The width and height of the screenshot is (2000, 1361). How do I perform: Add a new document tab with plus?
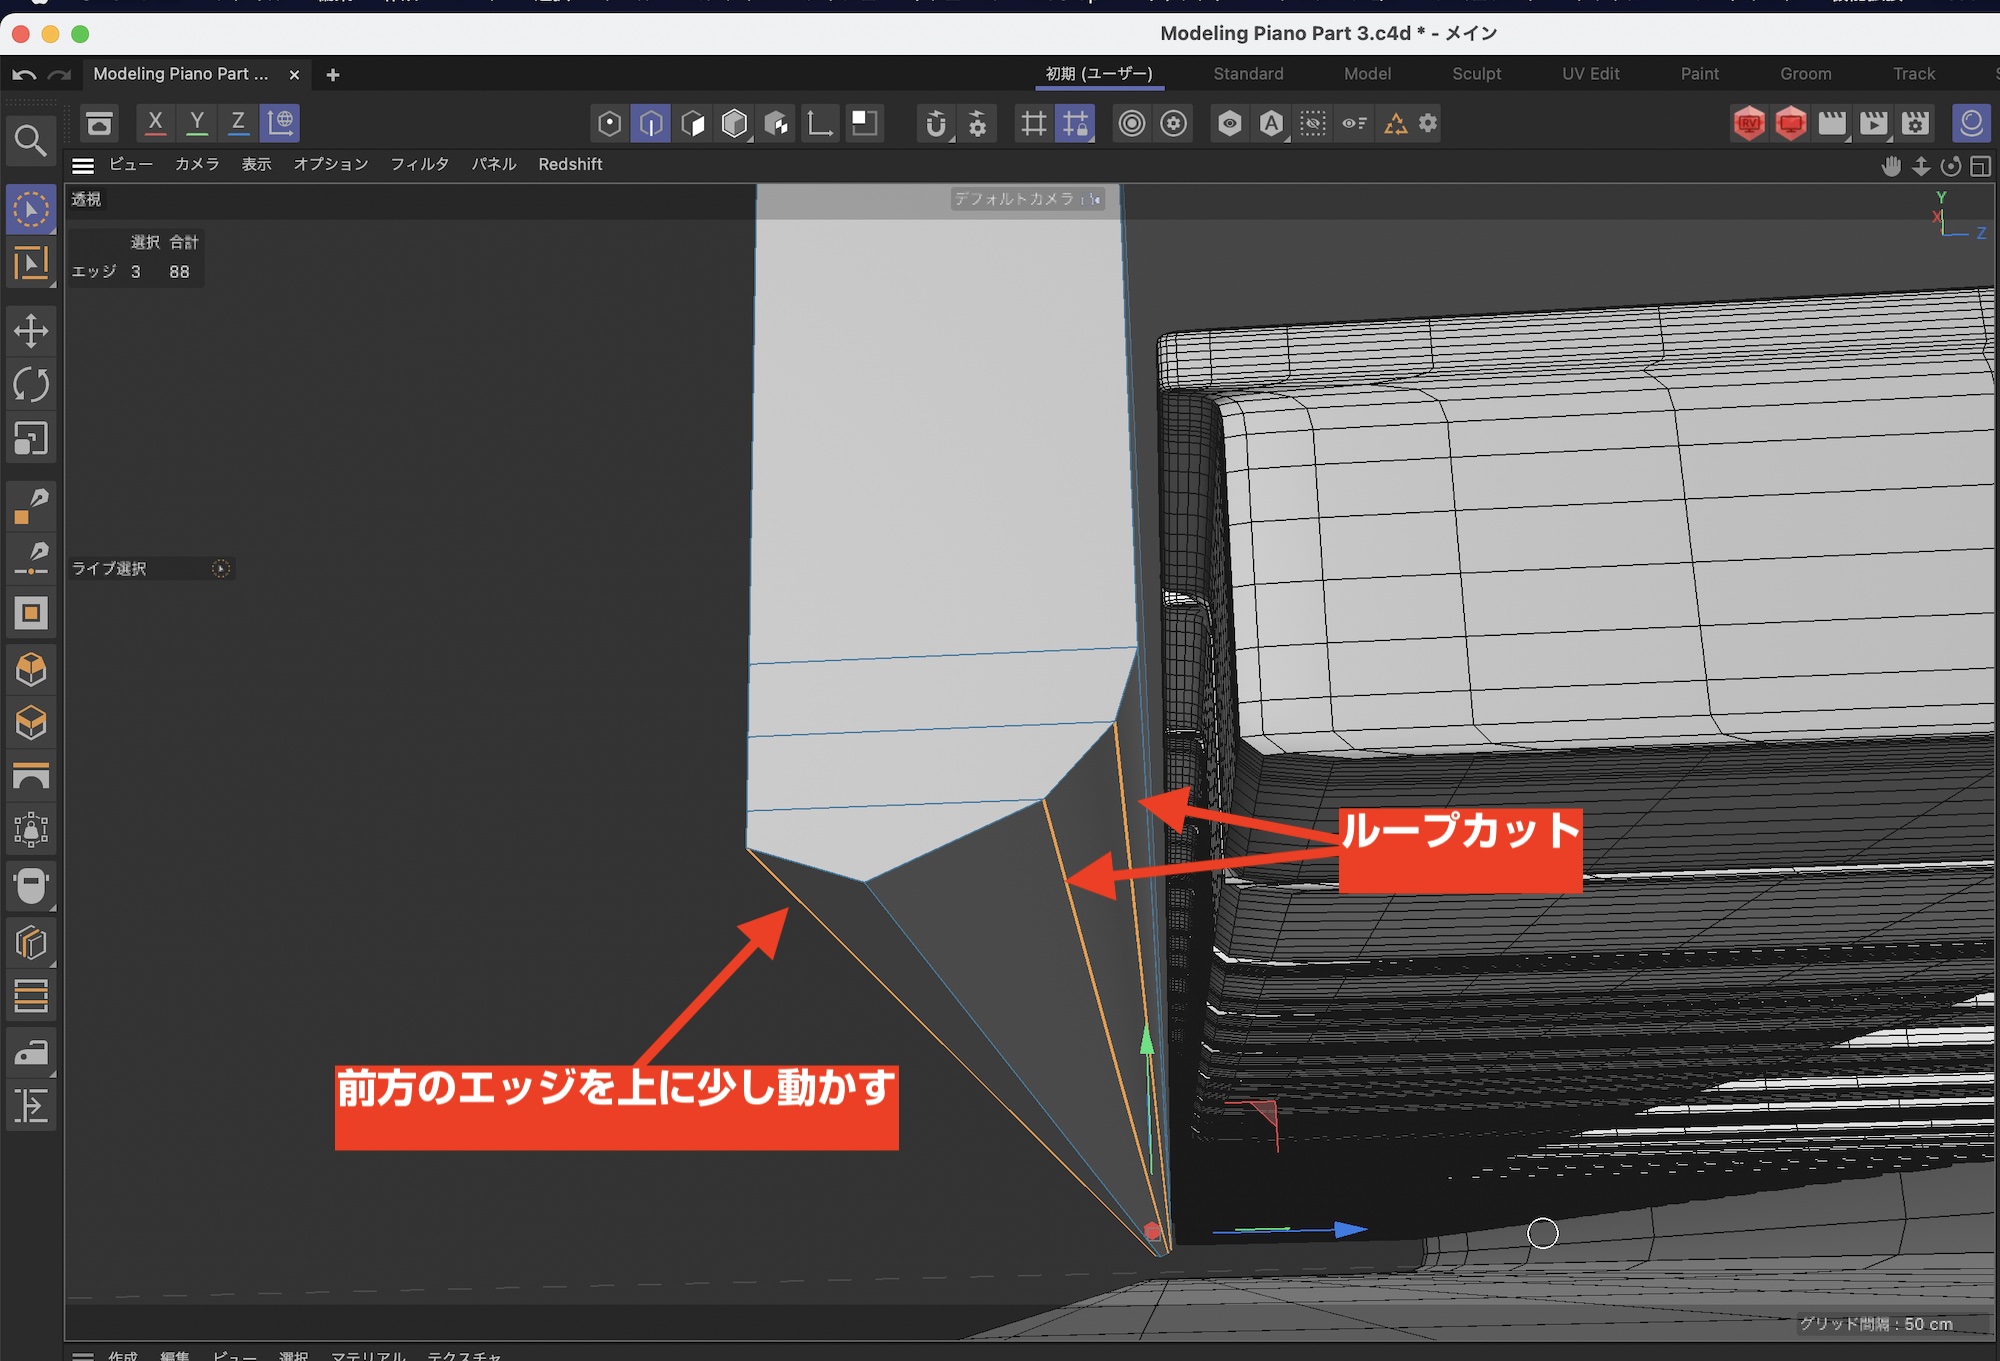(333, 75)
